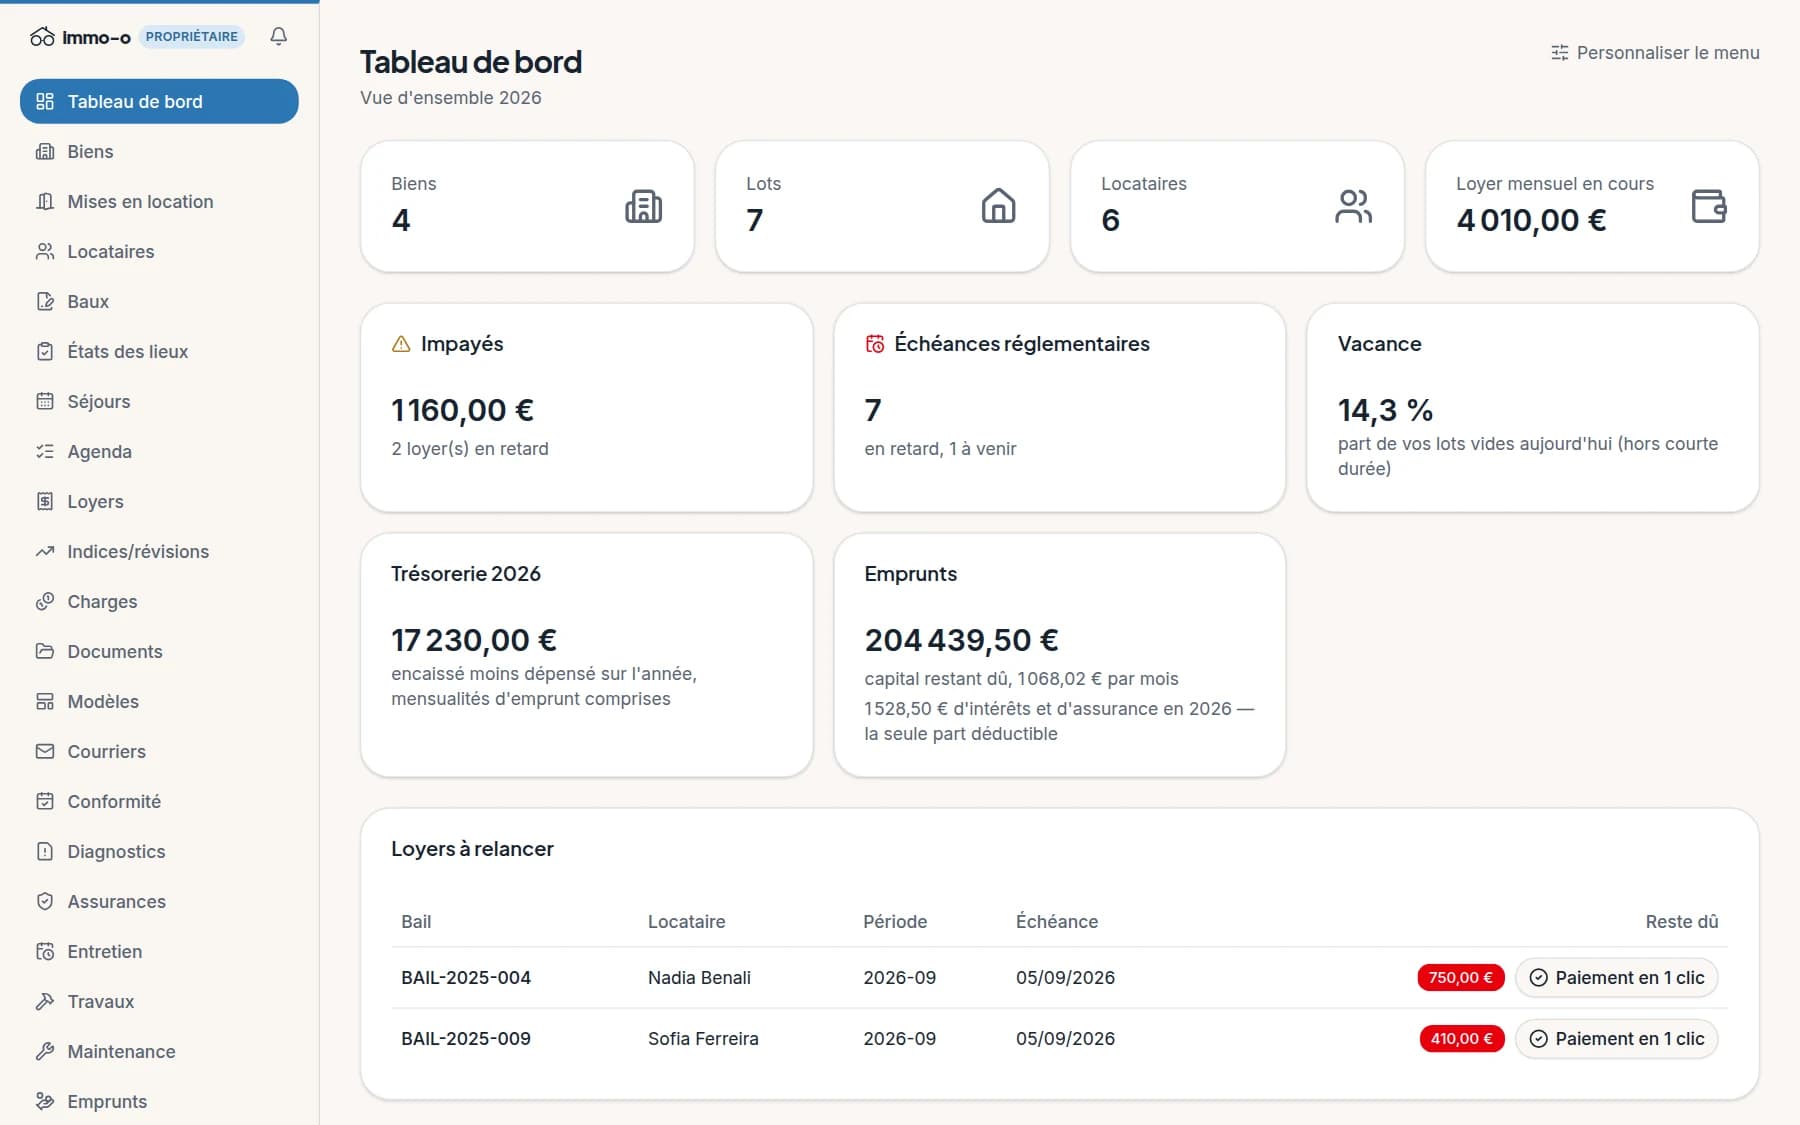The image size is (1800, 1125).
Task: Click the wallet icon in Loyer mensuel card
Action: (x=1708, y=206)
